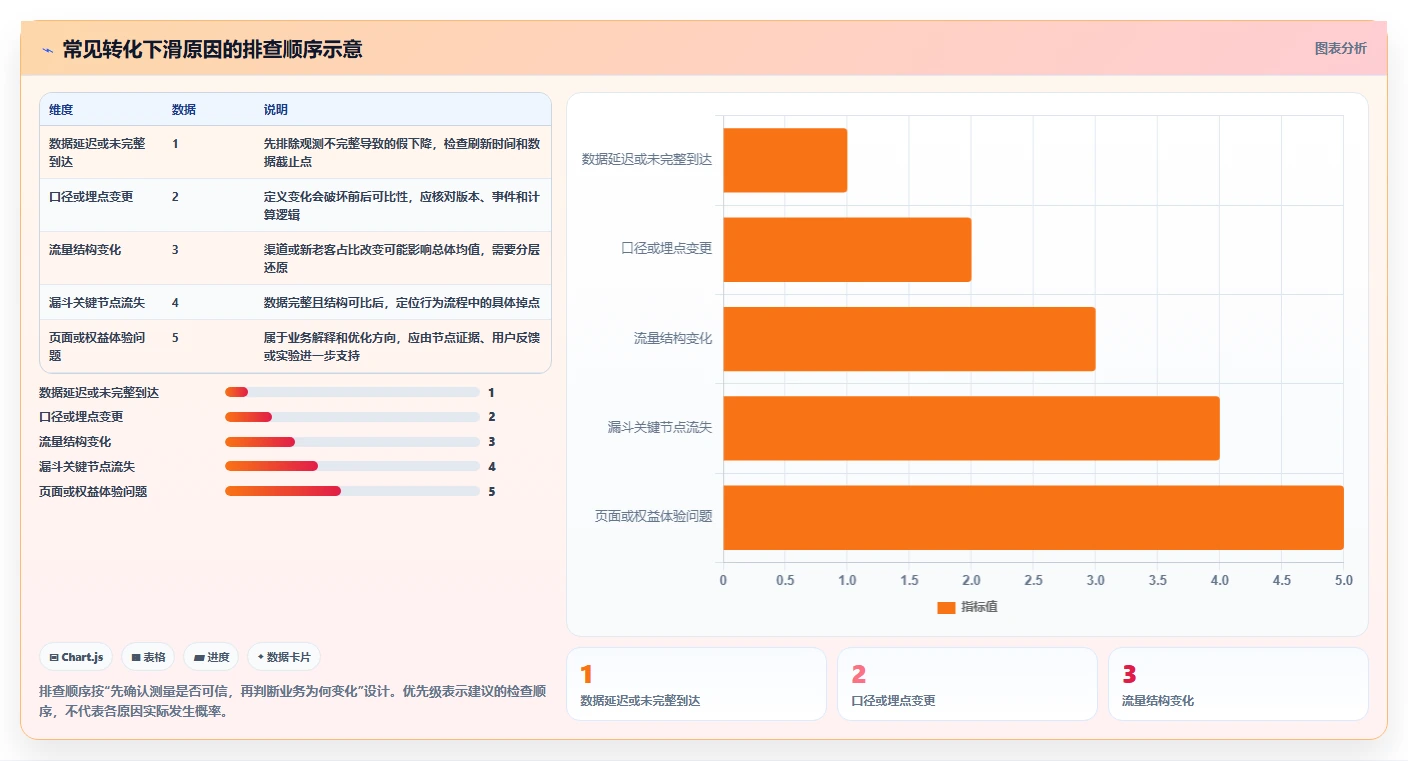This screenshot has height=761, width=1408.
Task: Click progress value 5 beside 页面或权益体验问题
Action: click(x=491, y=491)
